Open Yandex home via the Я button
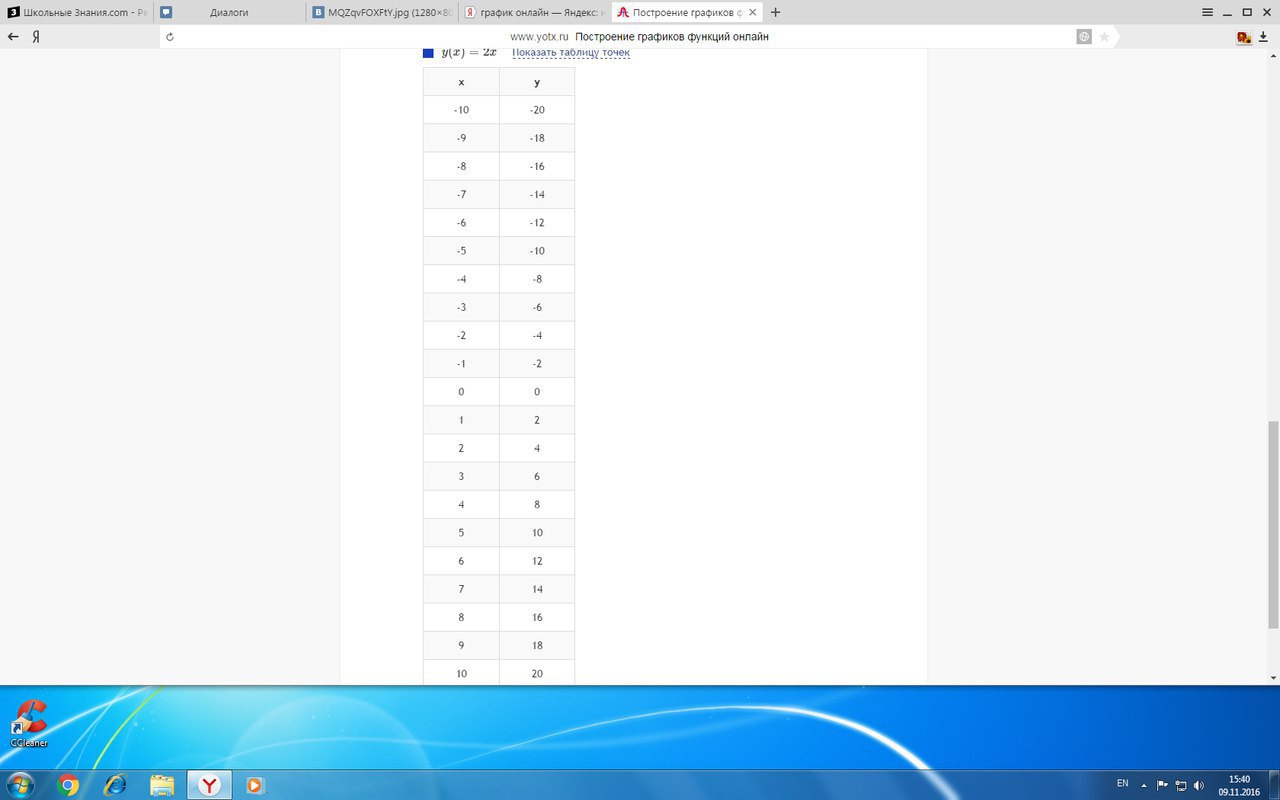The width and height of the screenshot is (1280, 800). click(x=36, y=36)
